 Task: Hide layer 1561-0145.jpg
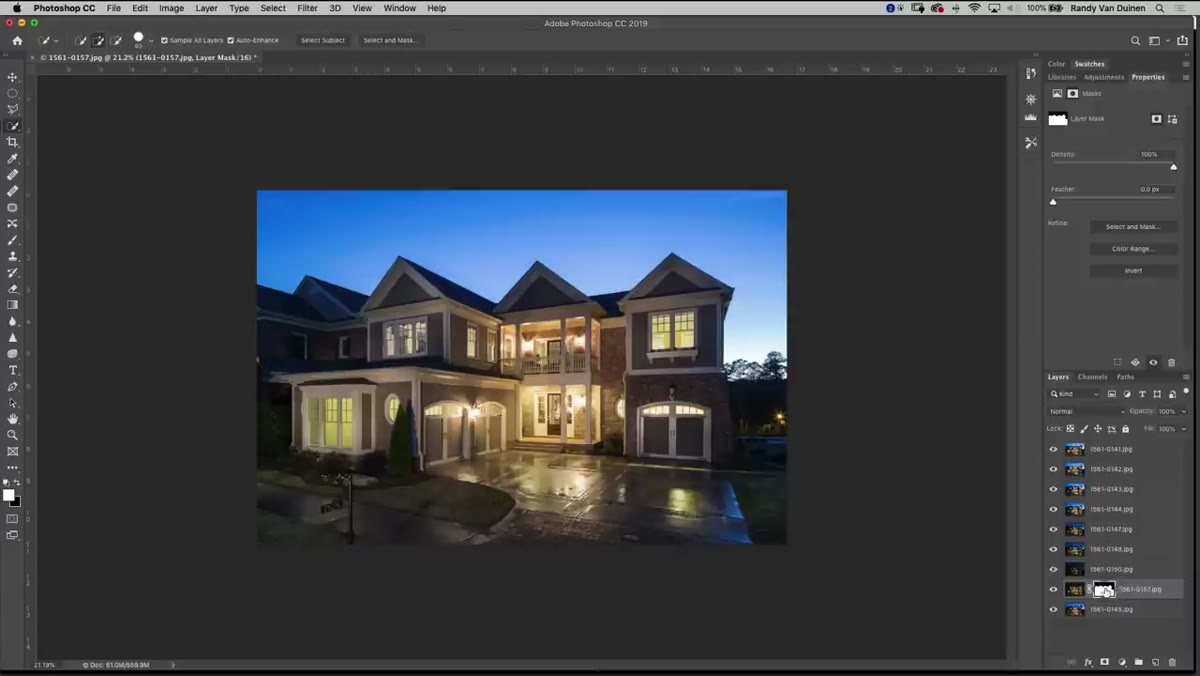[1053, 609]
